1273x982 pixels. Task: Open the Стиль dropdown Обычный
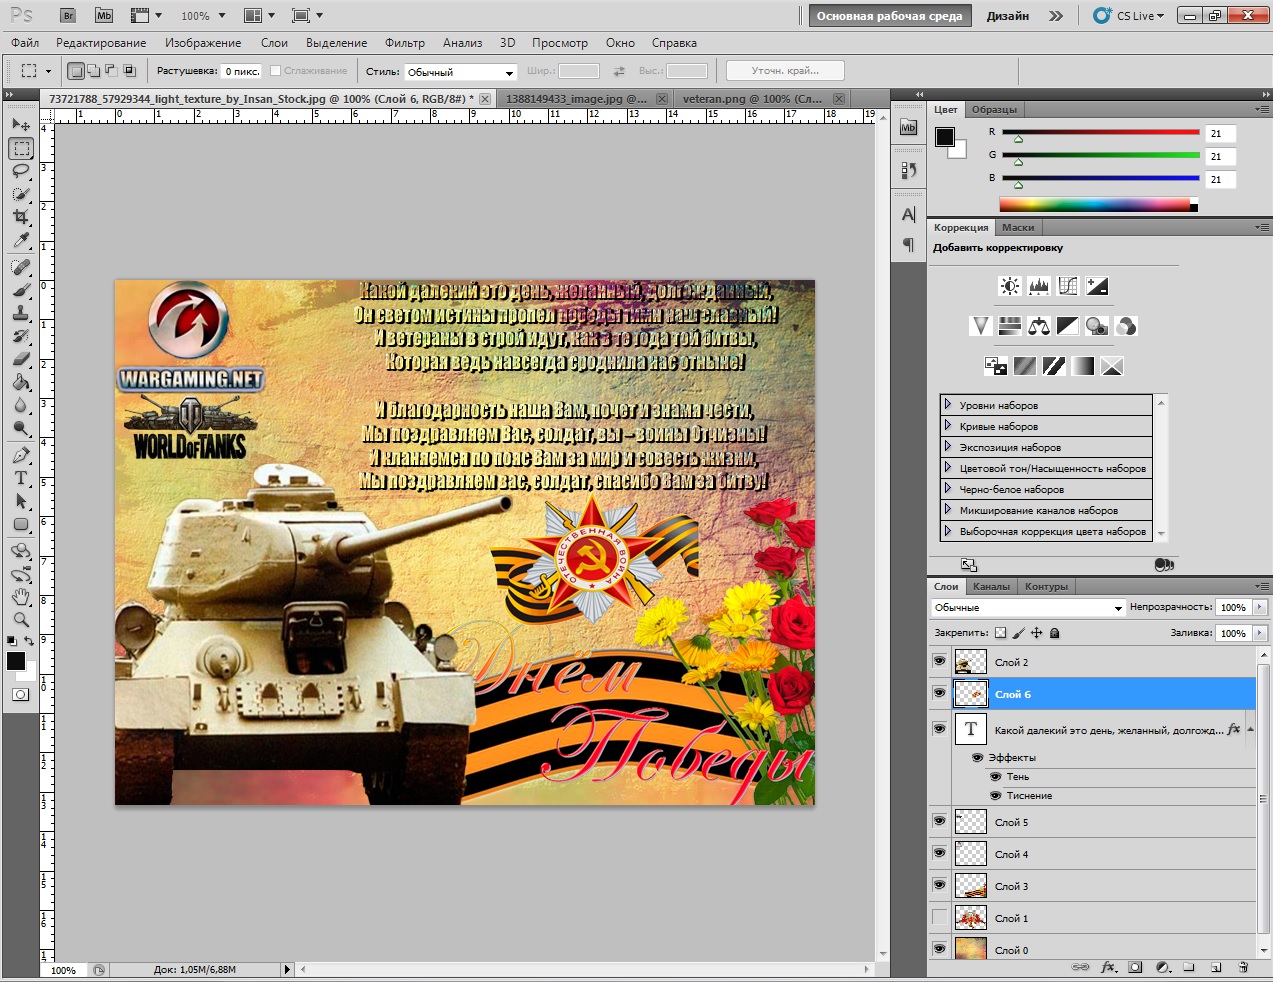tap(460, 72)
